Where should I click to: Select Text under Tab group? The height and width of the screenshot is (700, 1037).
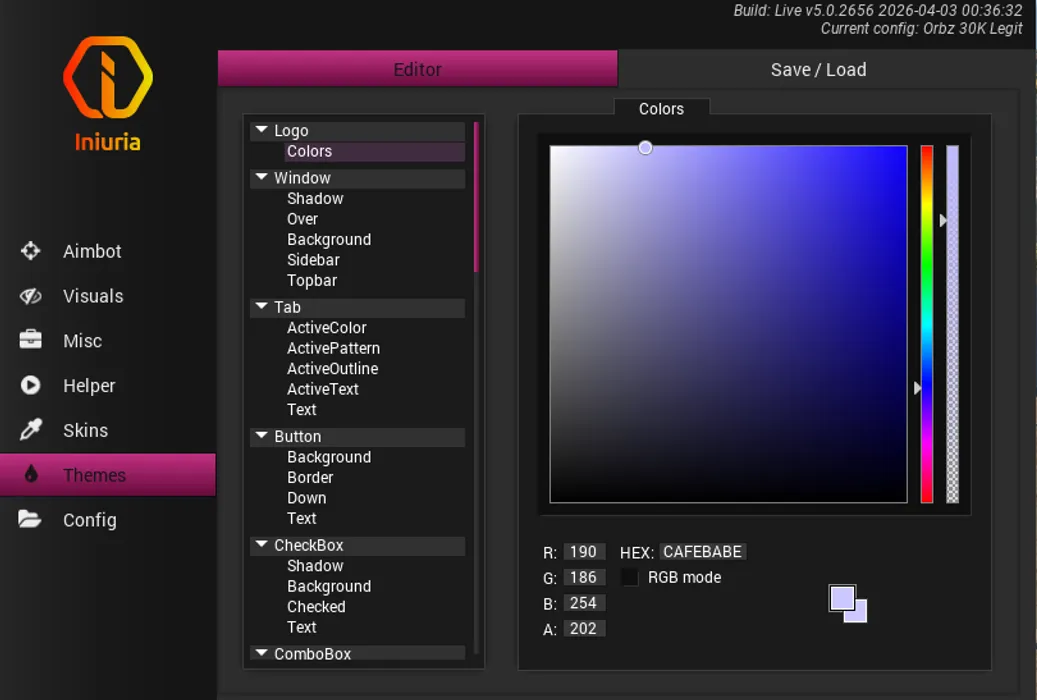point(302,410)
